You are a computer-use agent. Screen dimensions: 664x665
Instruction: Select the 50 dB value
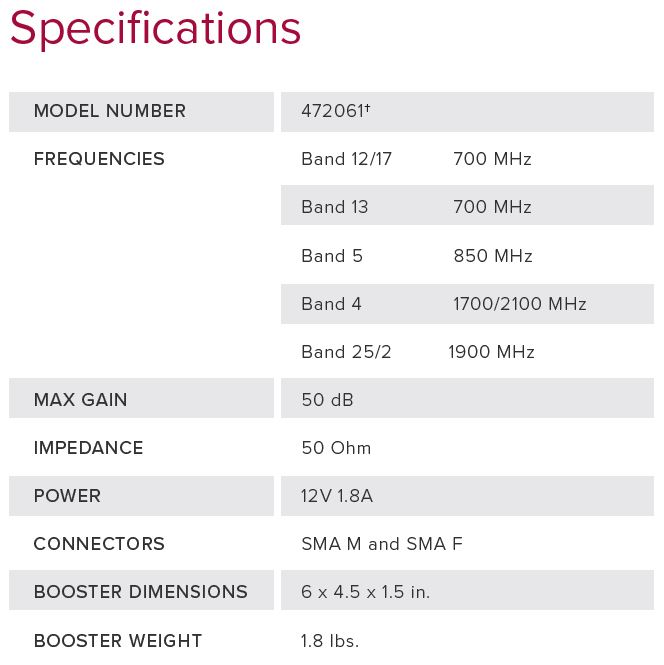[327, 400]
